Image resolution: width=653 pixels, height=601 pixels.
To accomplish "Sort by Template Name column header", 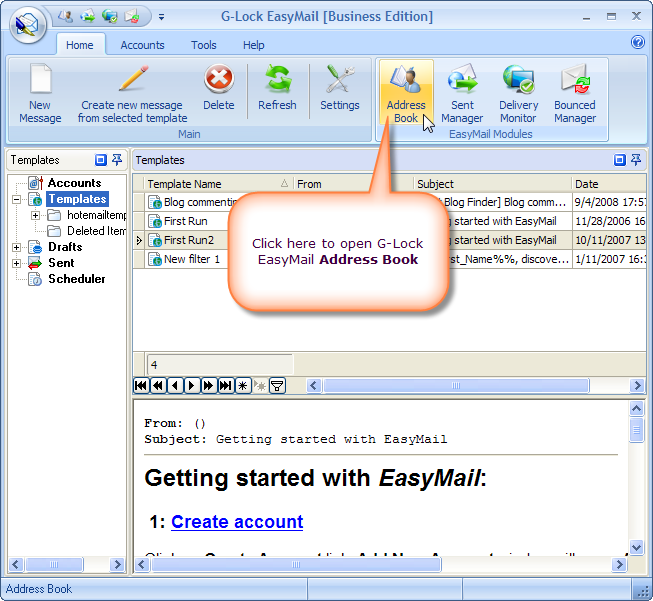I will click(x=218, y=184).
